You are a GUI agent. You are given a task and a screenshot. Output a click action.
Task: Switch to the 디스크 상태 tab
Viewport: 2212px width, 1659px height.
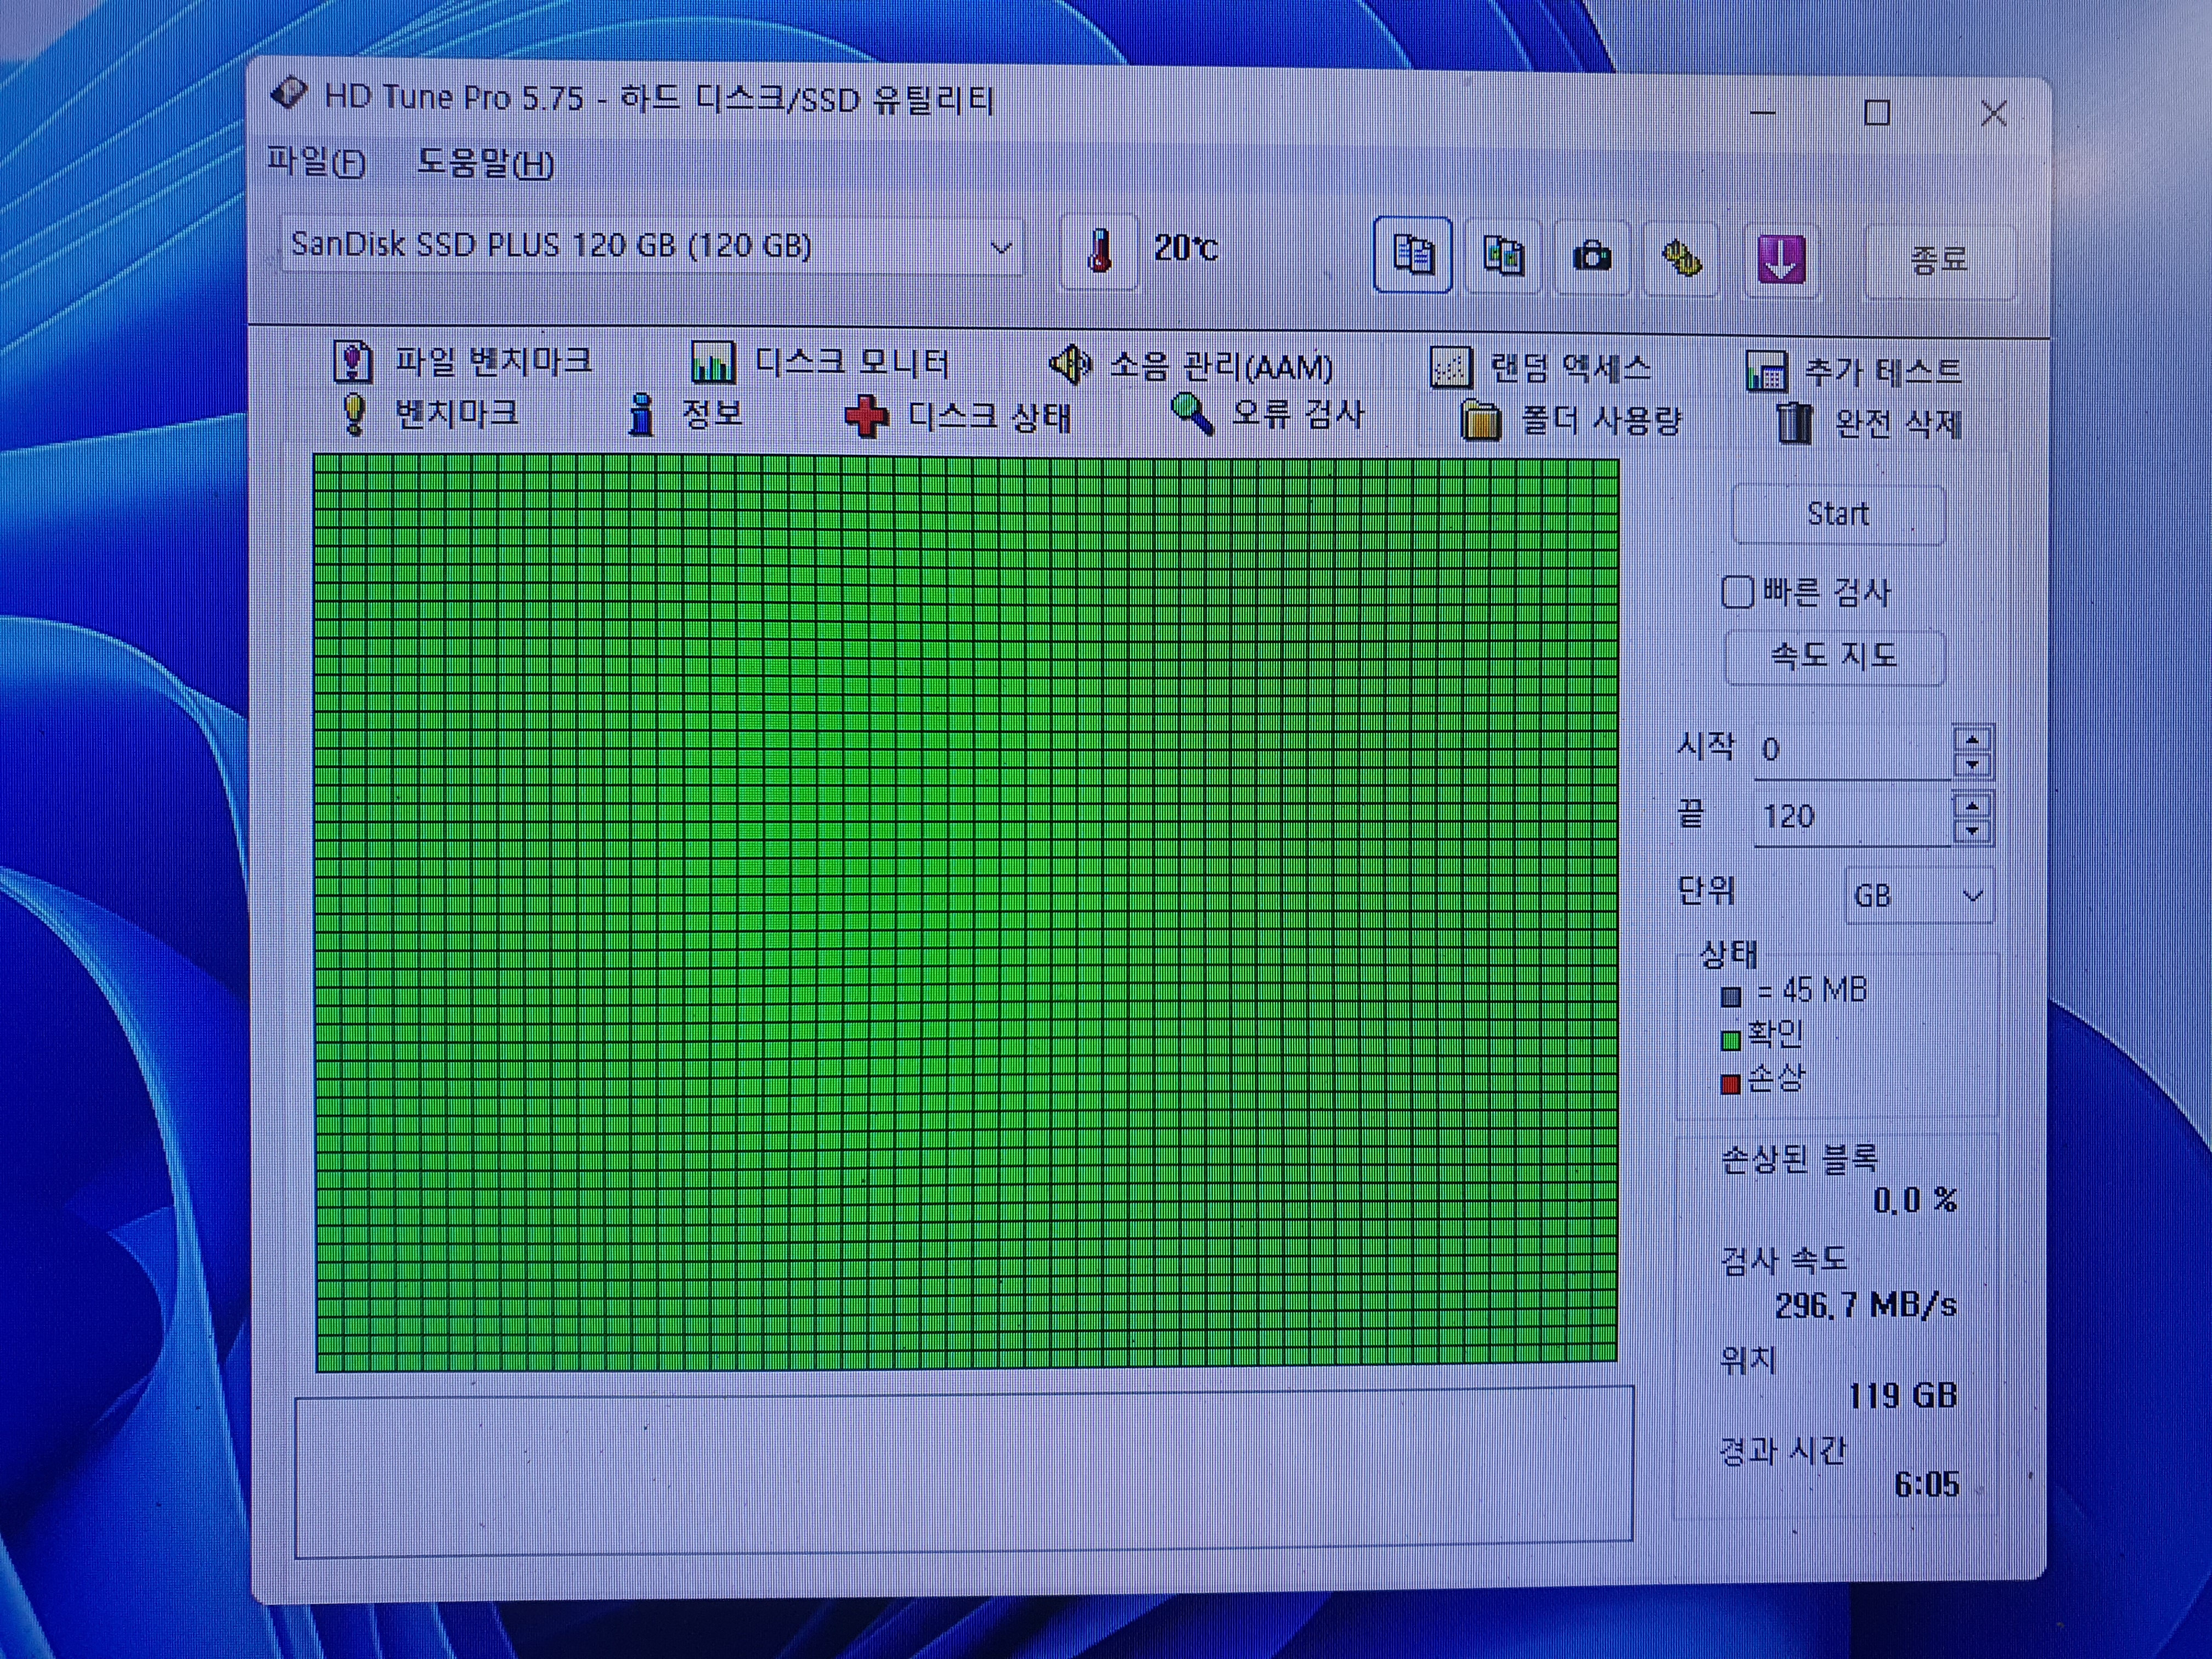click(958, 417)
